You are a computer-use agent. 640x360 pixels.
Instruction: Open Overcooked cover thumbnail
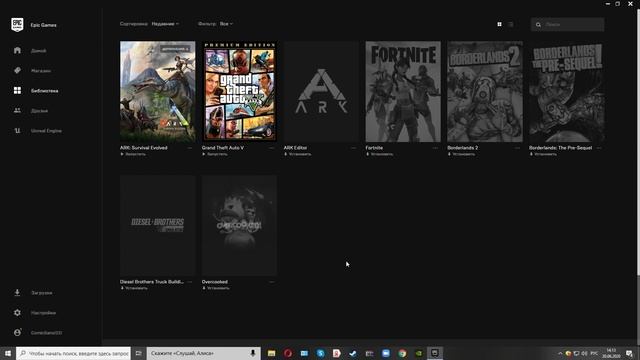[239, 225]
